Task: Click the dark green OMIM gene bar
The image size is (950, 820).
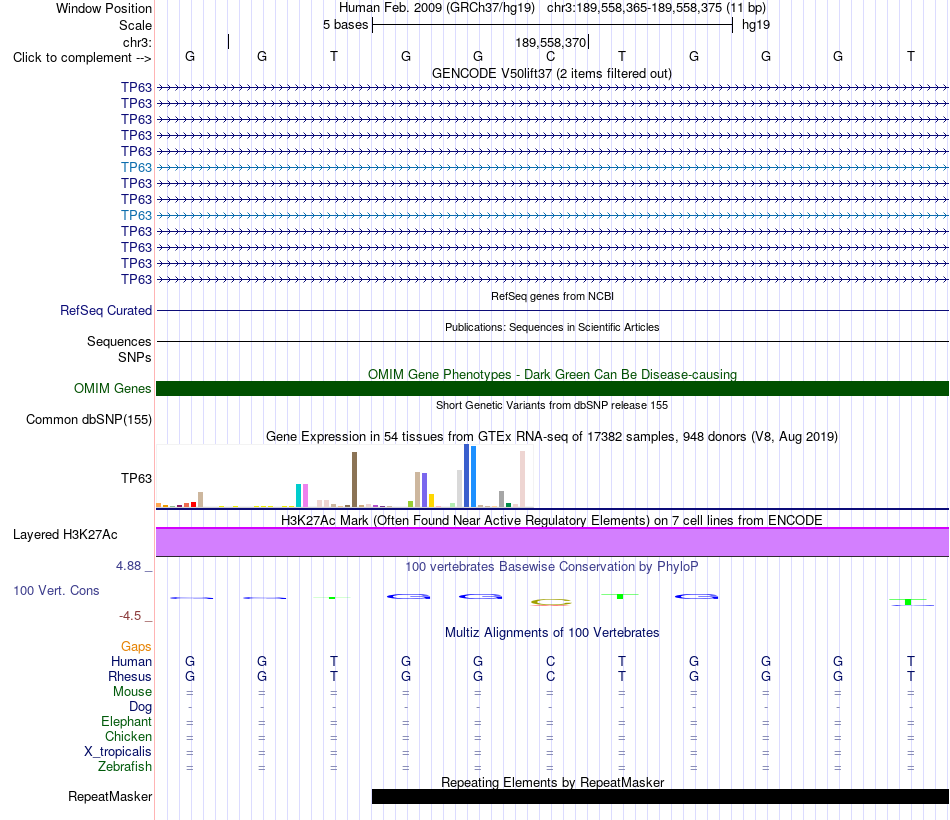Action: 552,388
